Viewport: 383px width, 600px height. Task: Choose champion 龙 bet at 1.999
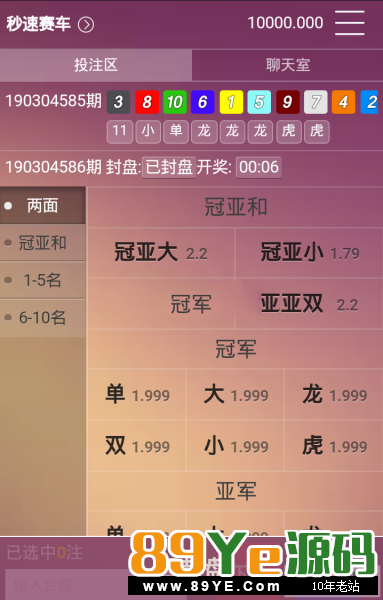coord(334,395)
